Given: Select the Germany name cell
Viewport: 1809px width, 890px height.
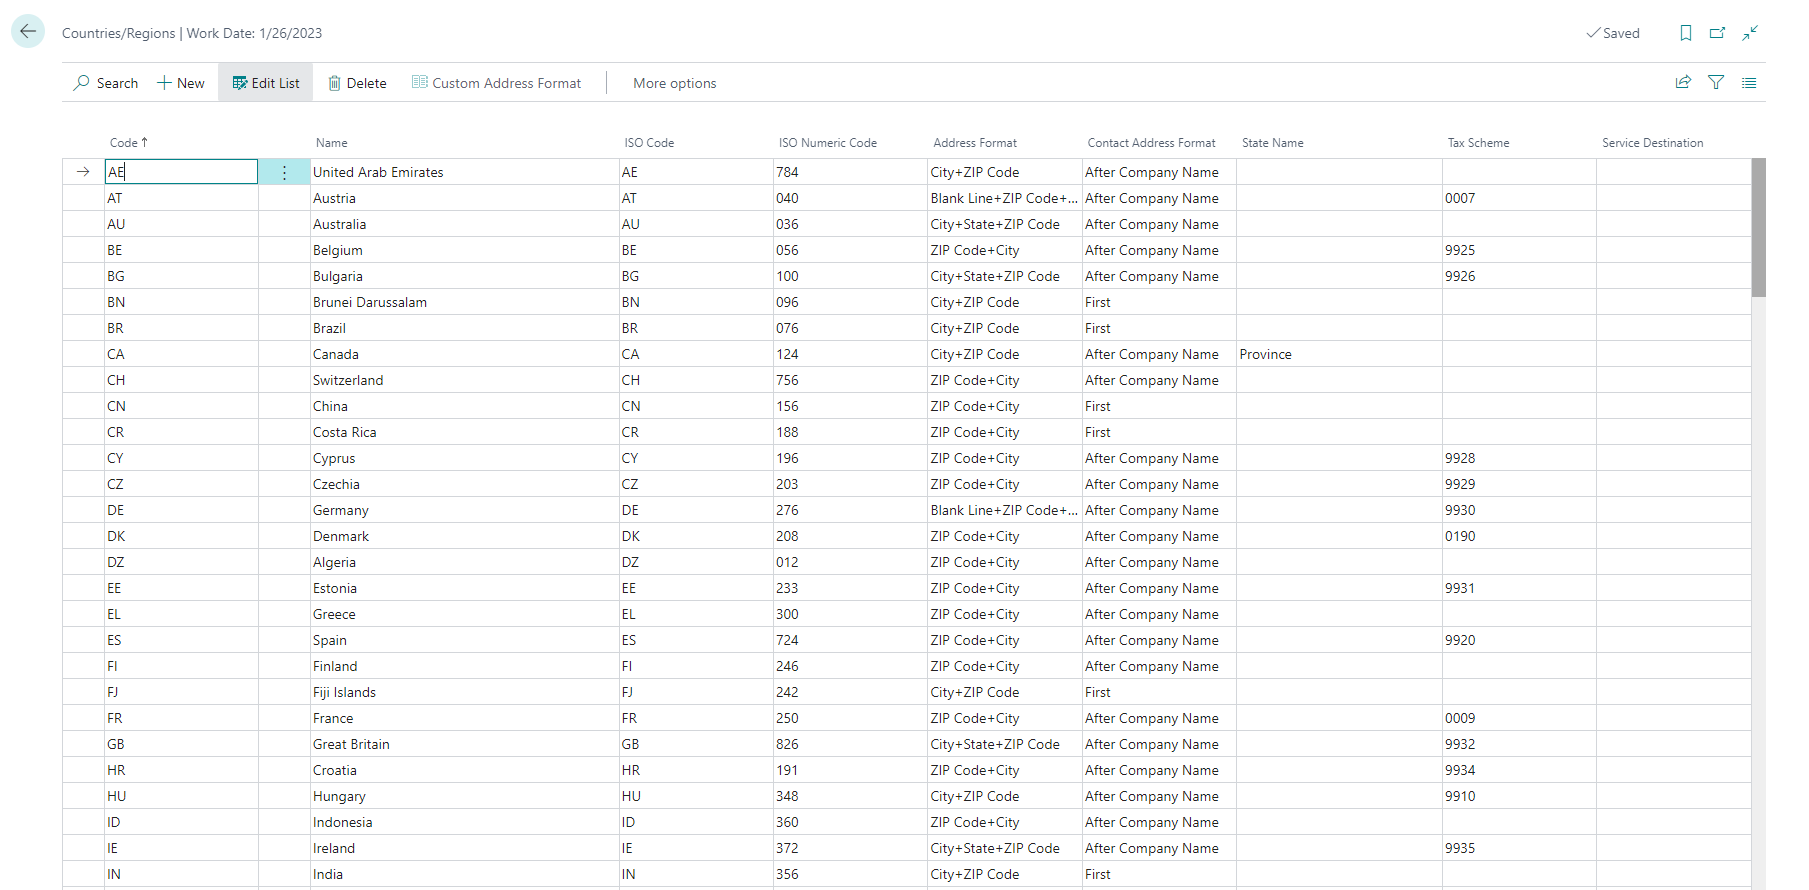Looking at the screenshot, I should point(341,510).
